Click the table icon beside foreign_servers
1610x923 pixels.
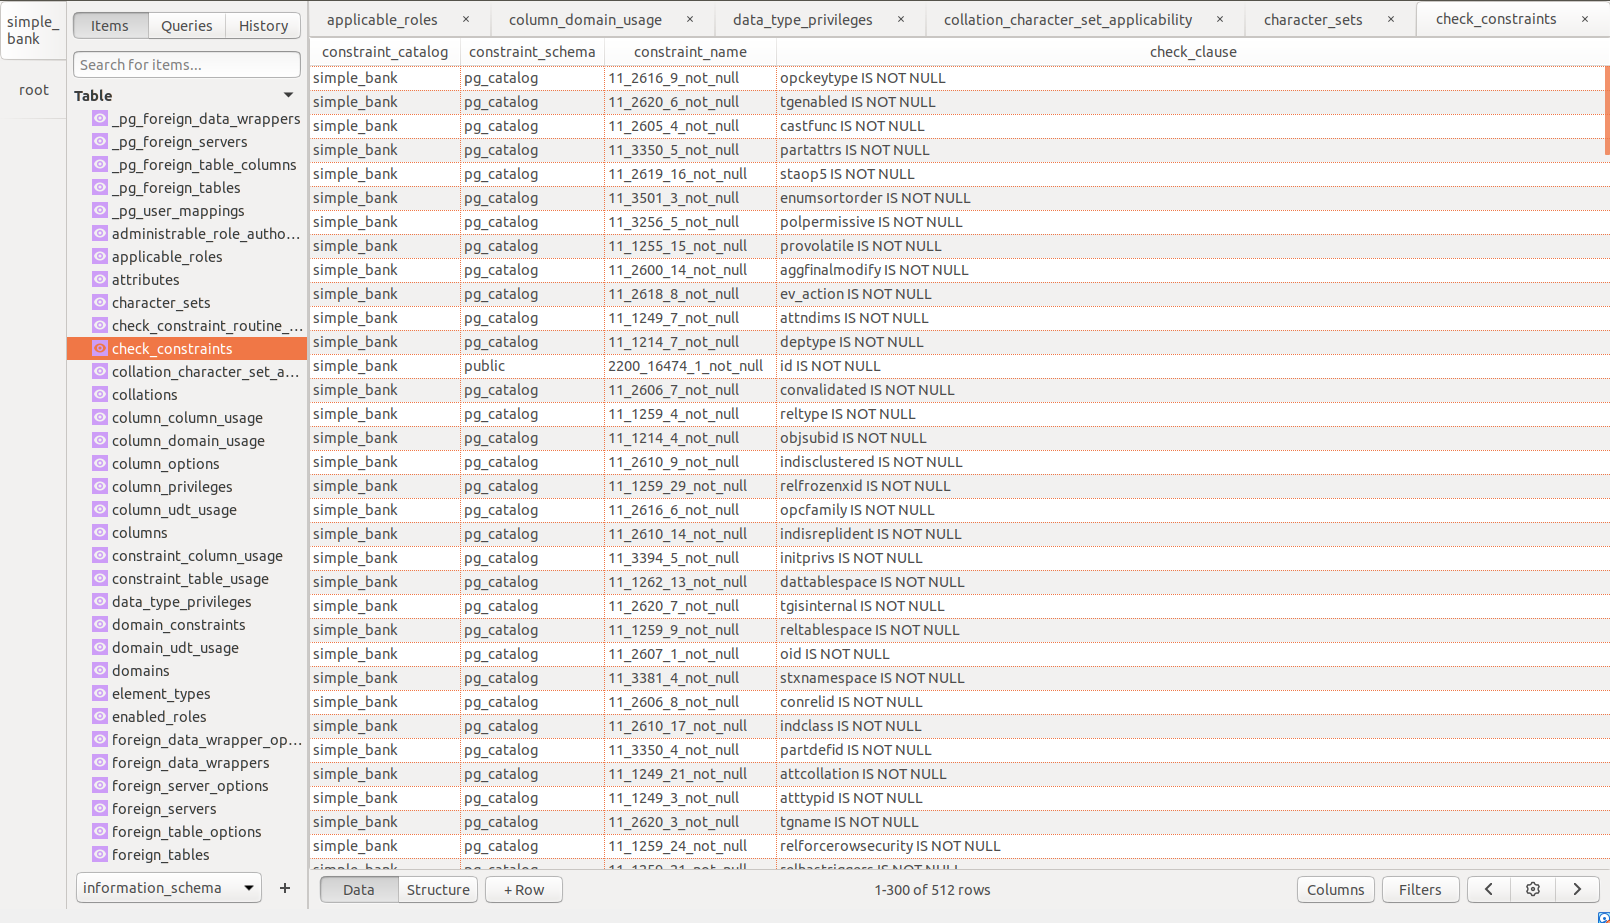99,808
